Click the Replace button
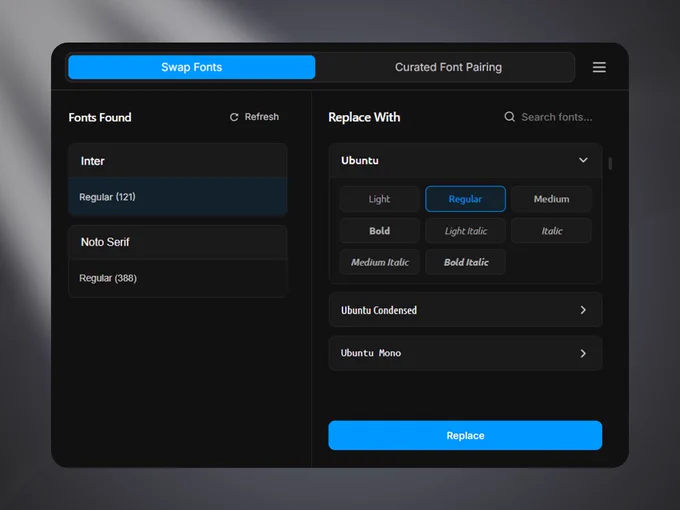680x510 pixels. (x=465, y=435)
